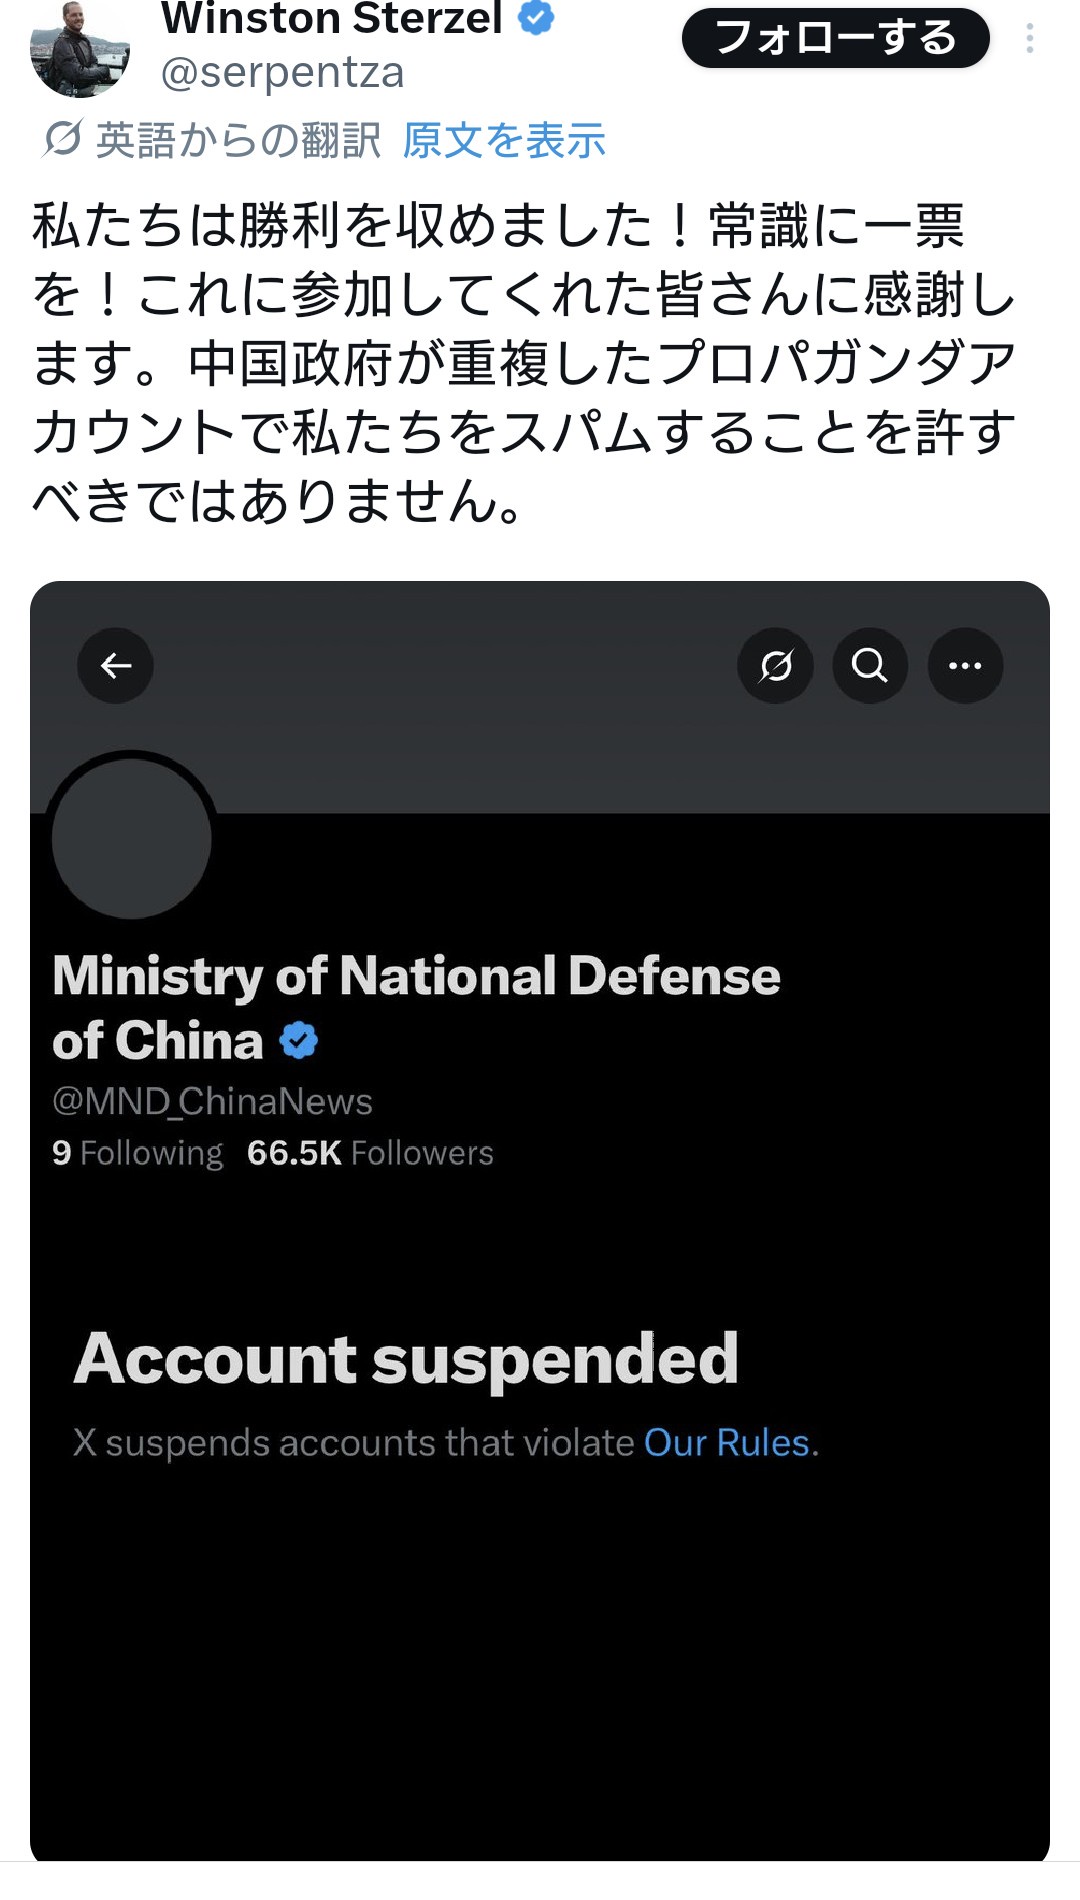This screenshot has width=1080, height=1900.
Task: Open the 9 Following list
Action: coord(138,1153)
